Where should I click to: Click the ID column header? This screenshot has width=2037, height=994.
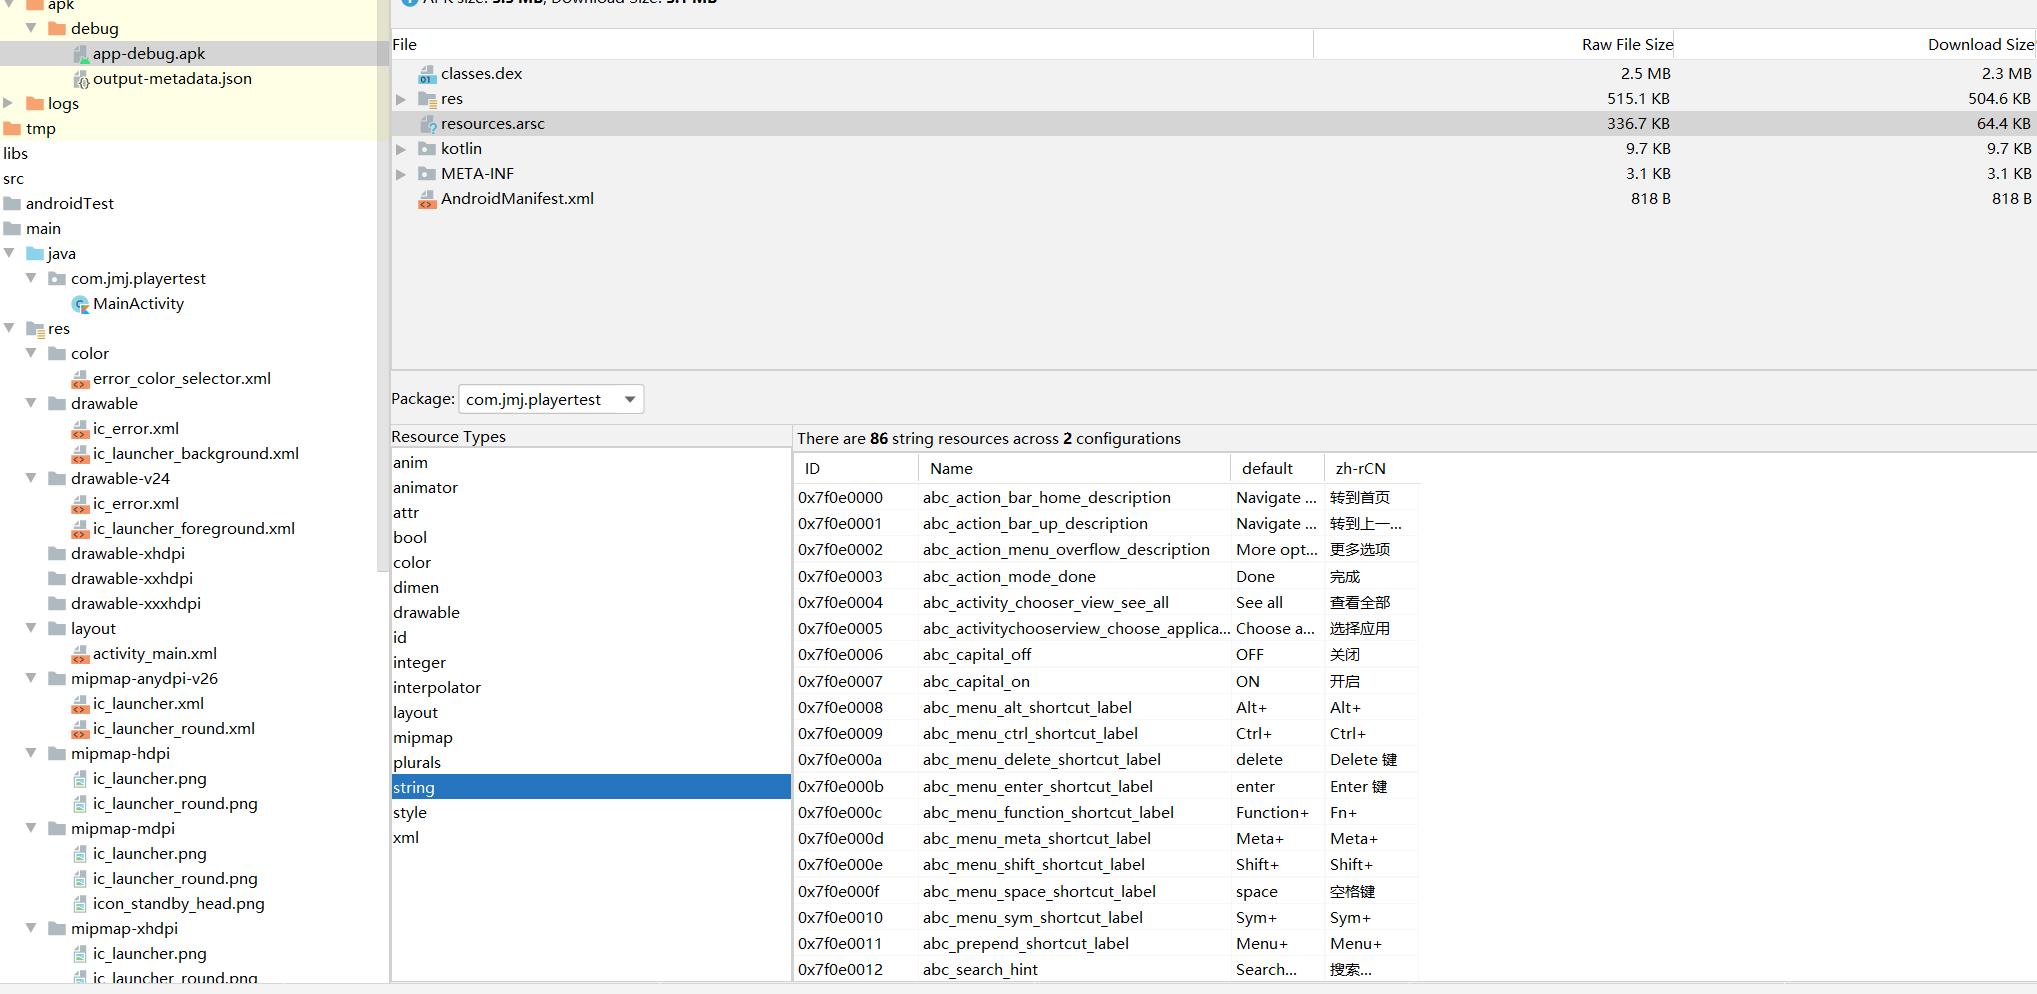click(857, 469)
